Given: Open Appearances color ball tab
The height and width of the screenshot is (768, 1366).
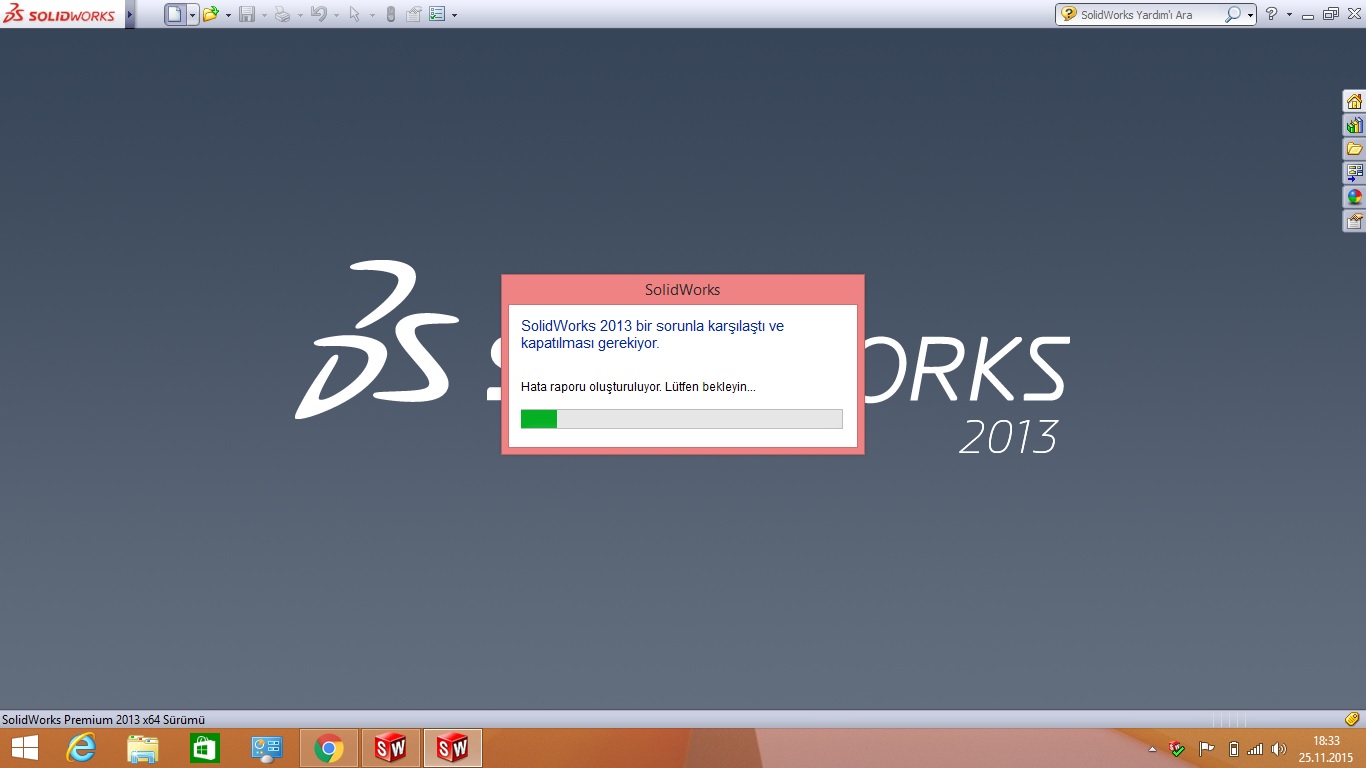Looking at the screenshot, I should click(x=1354, y=197).
